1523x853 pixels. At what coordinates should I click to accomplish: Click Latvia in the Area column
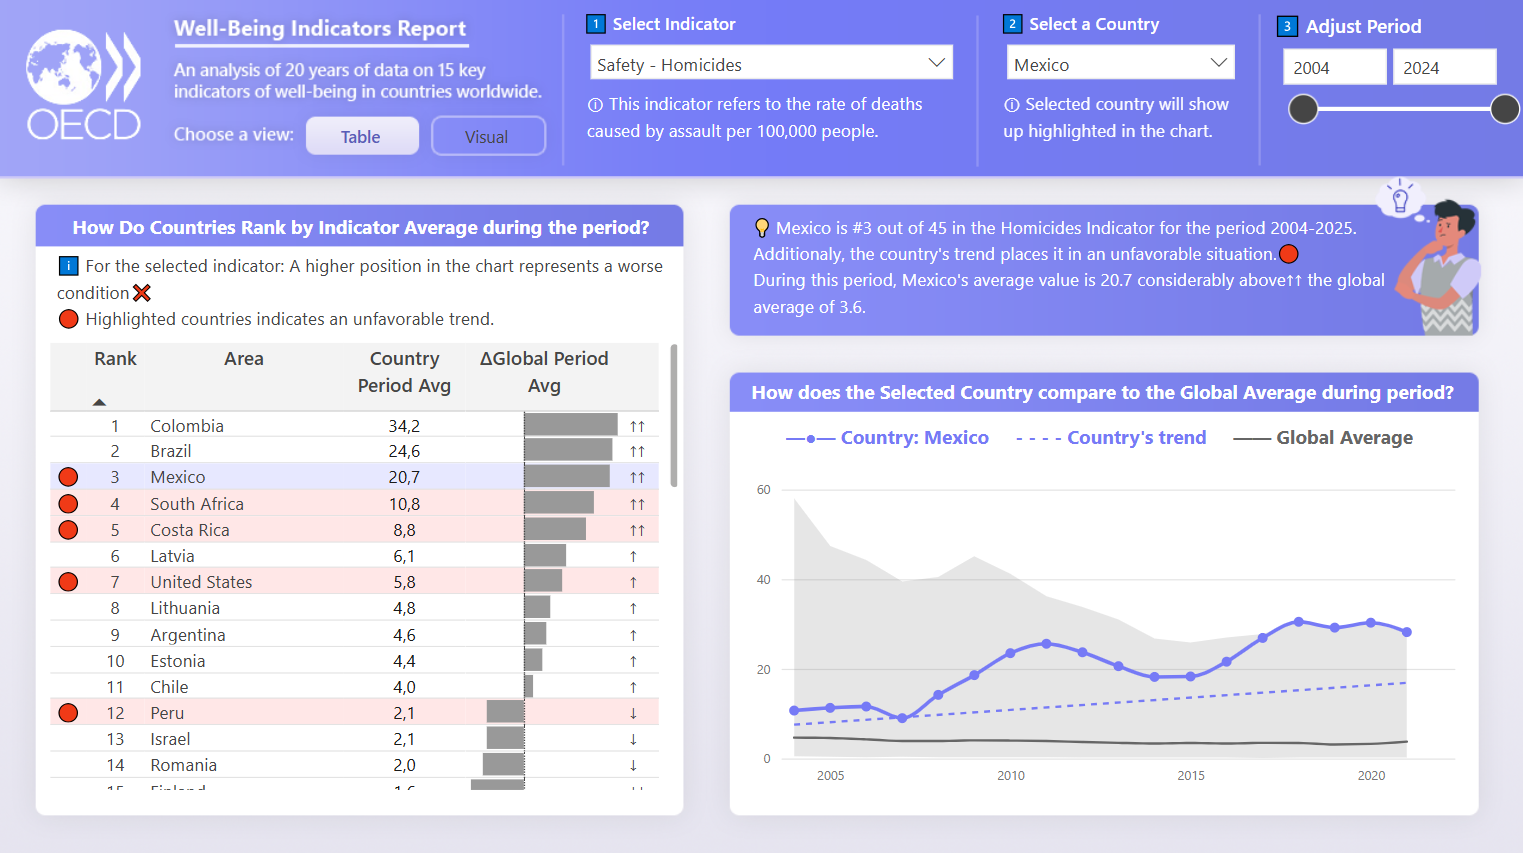click(172, 556)
